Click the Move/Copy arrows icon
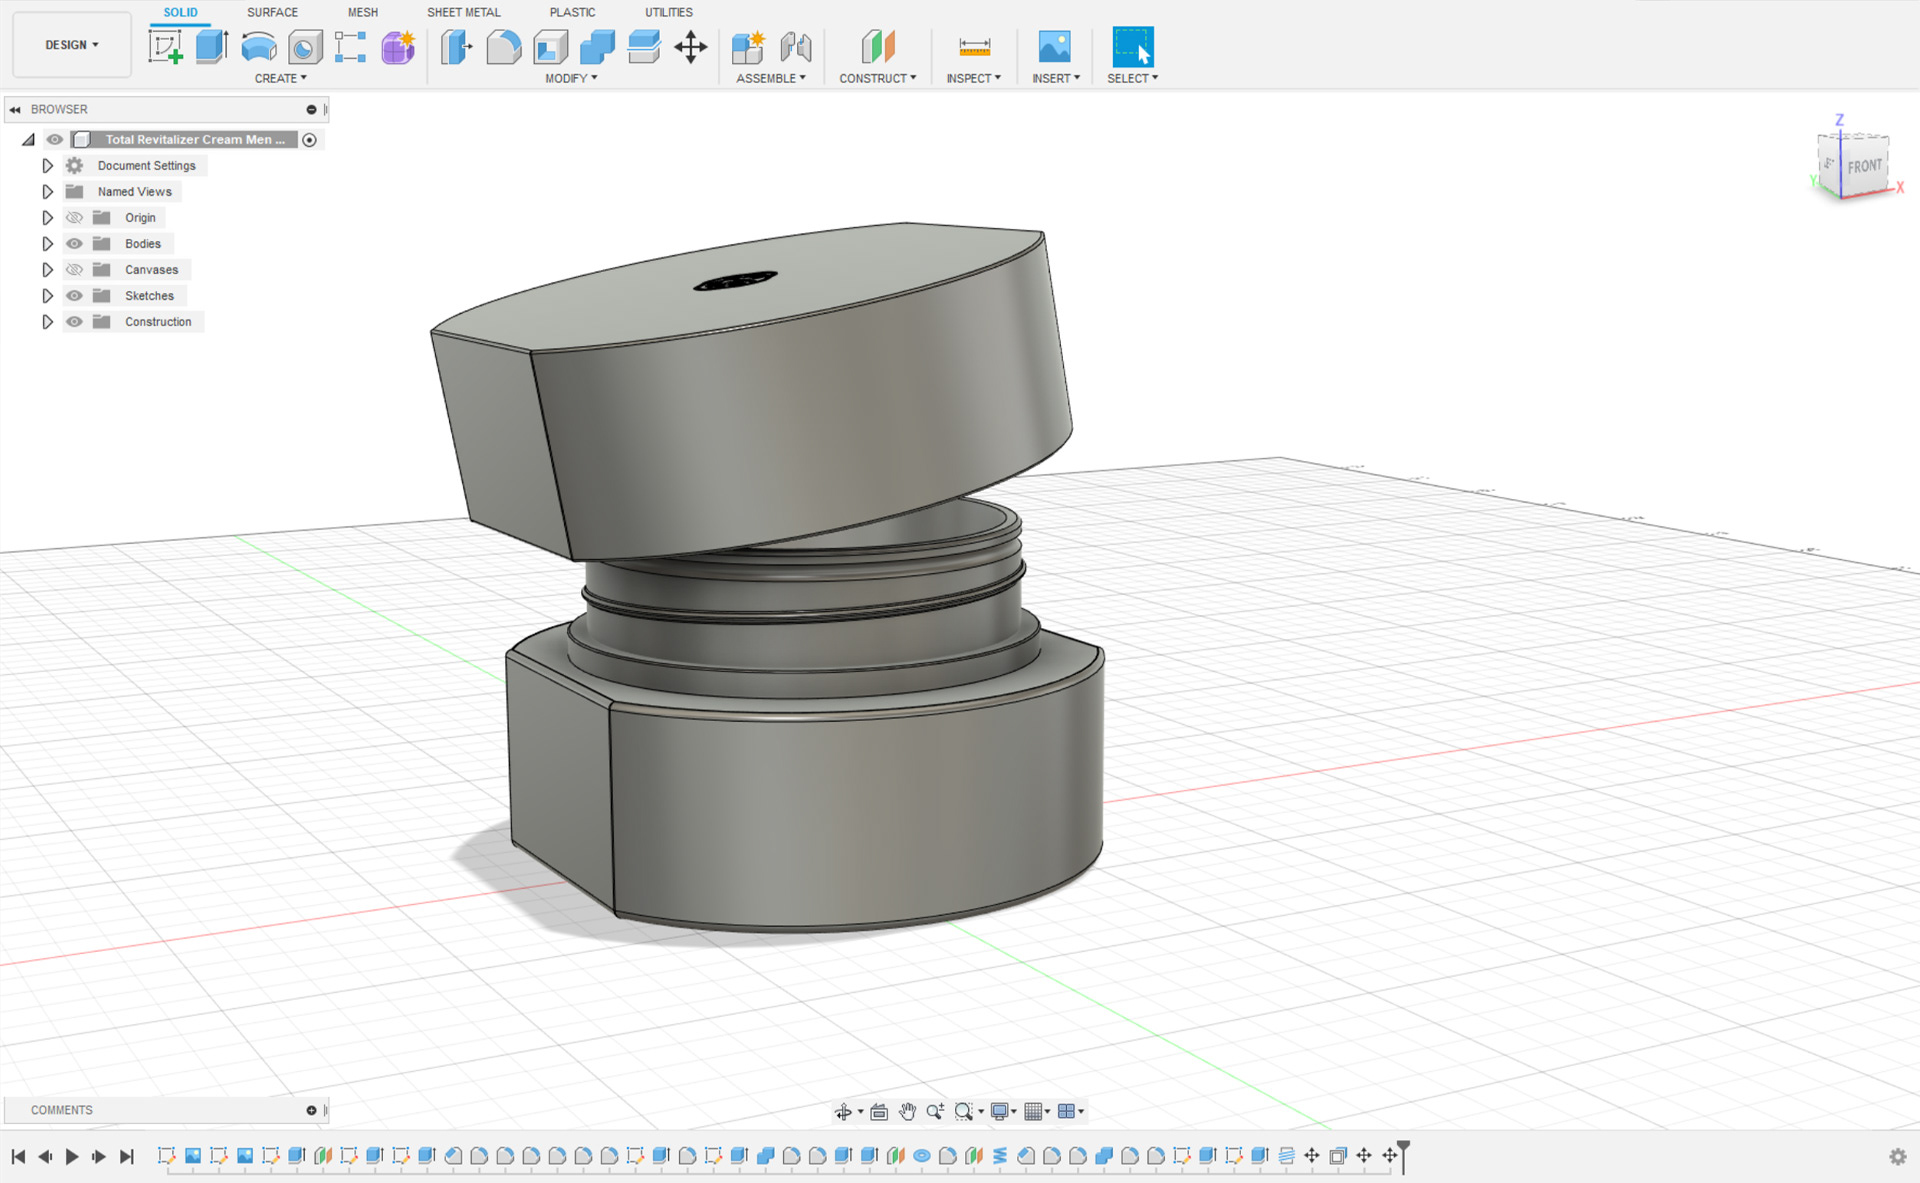 tap(690, 47)
